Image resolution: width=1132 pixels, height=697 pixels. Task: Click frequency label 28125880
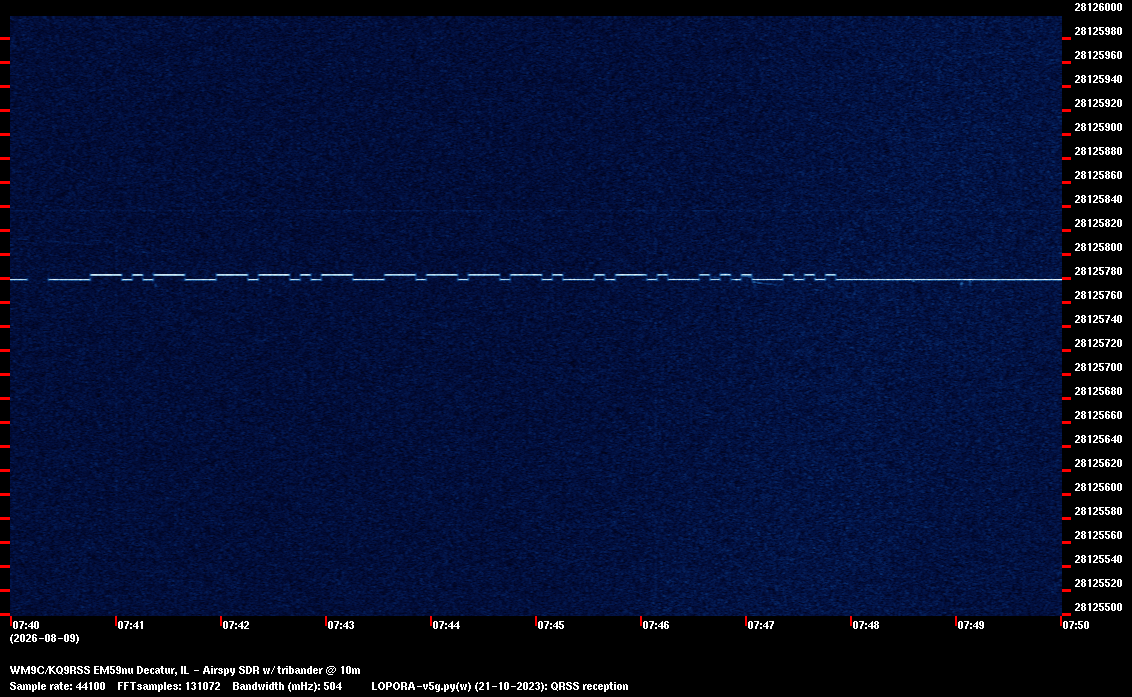coord(1098,151)
